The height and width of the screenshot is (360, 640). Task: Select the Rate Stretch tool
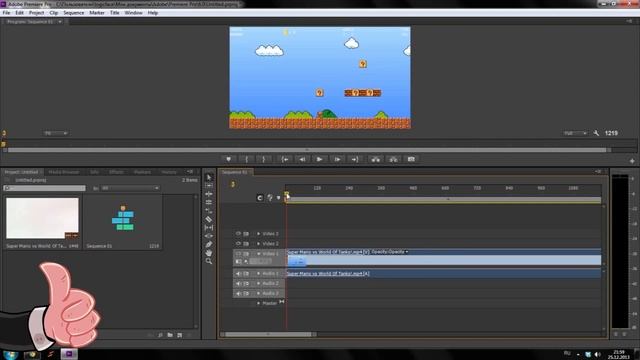[x=209, y=211]
